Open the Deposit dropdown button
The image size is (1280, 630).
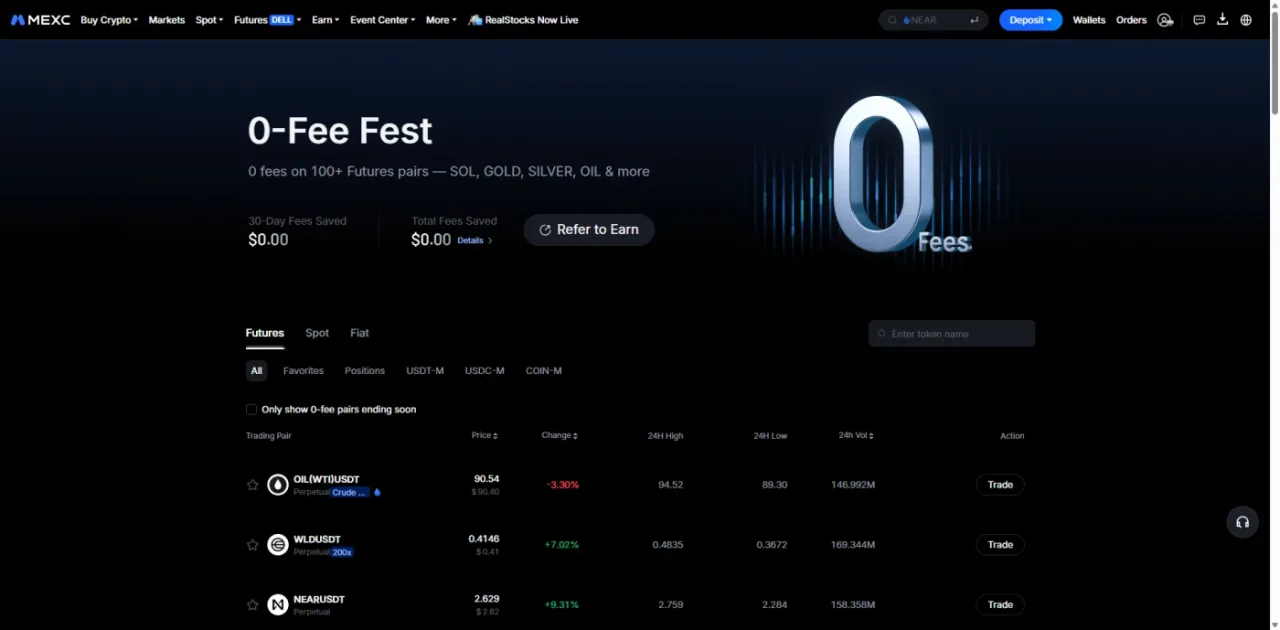coord(1030,20)
